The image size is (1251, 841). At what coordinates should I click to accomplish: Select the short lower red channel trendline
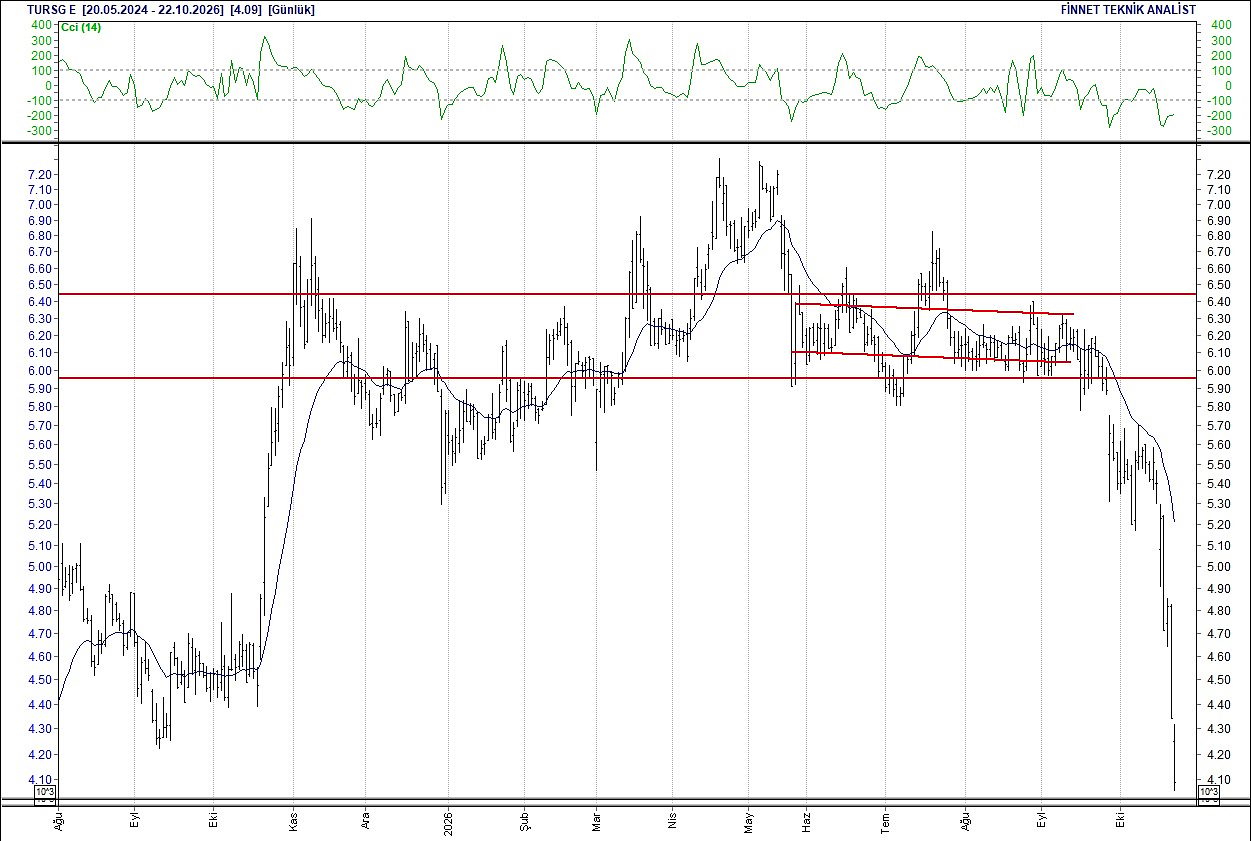[x=931, y=357]
